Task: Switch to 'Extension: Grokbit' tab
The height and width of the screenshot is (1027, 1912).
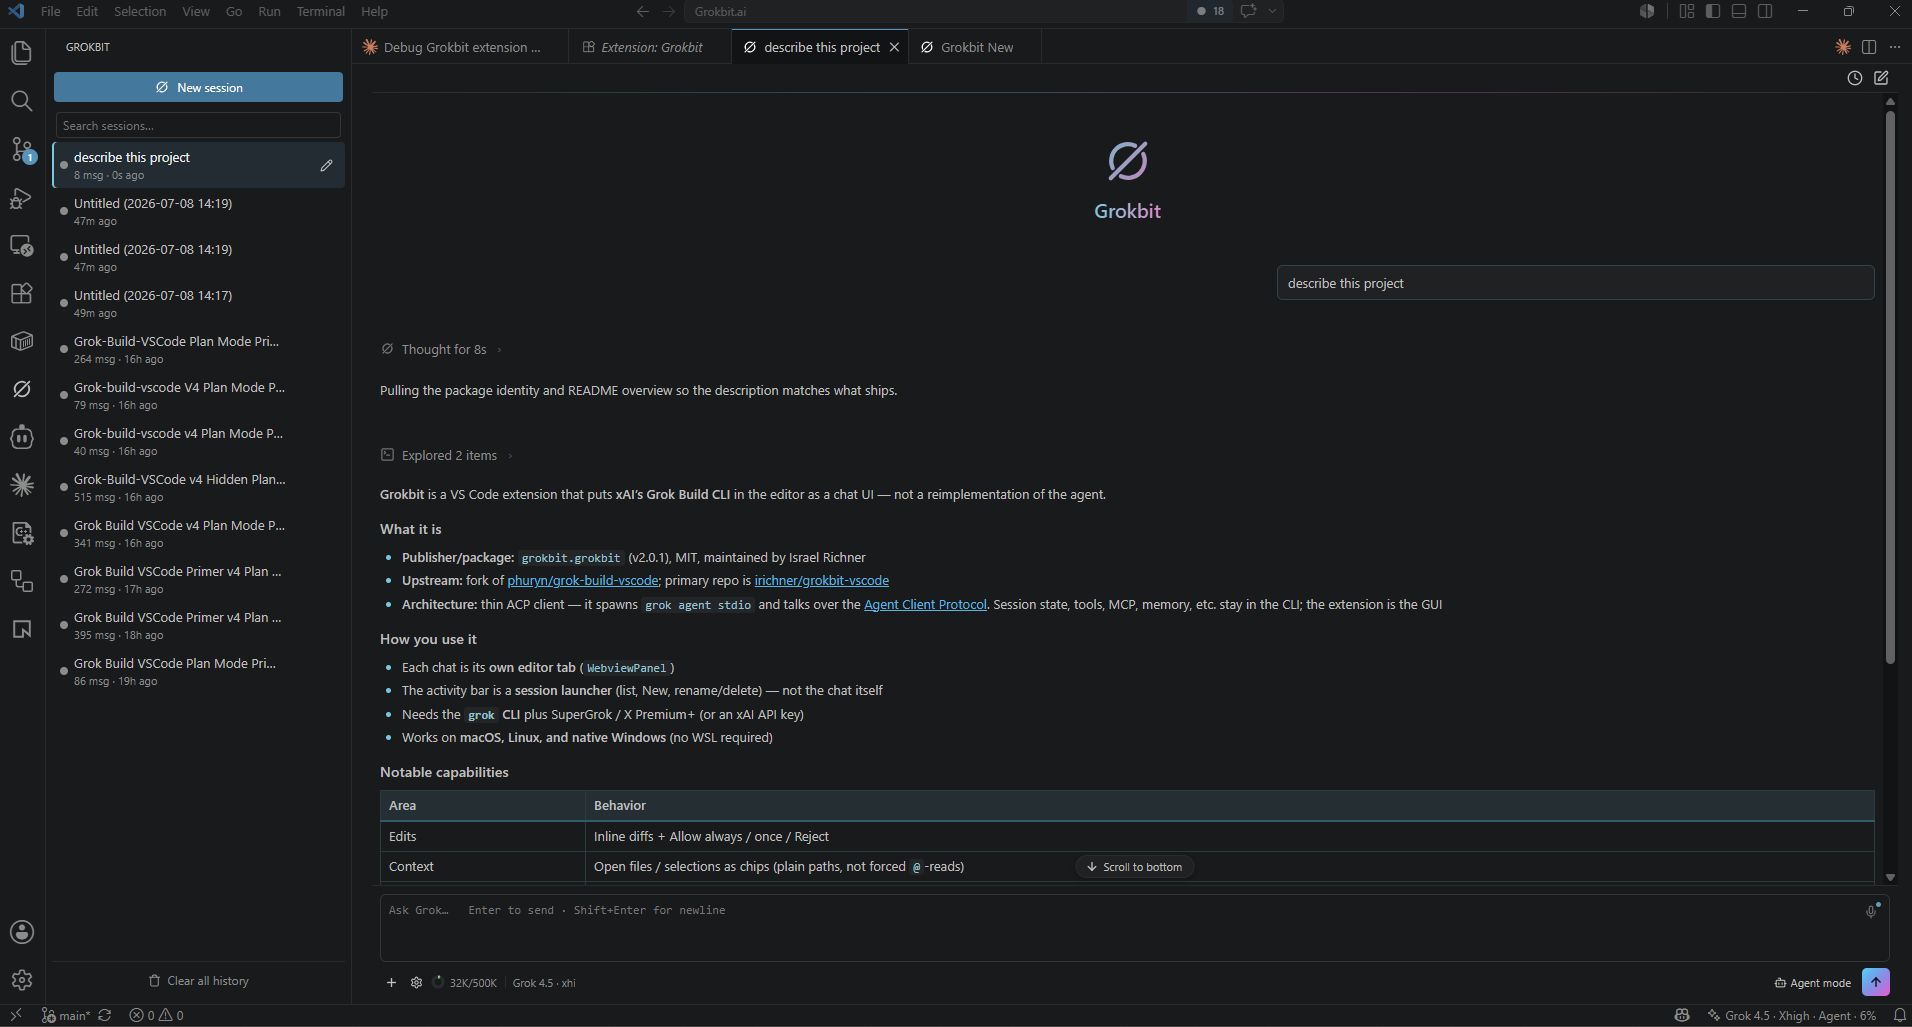Action: [x=650, y=47]
